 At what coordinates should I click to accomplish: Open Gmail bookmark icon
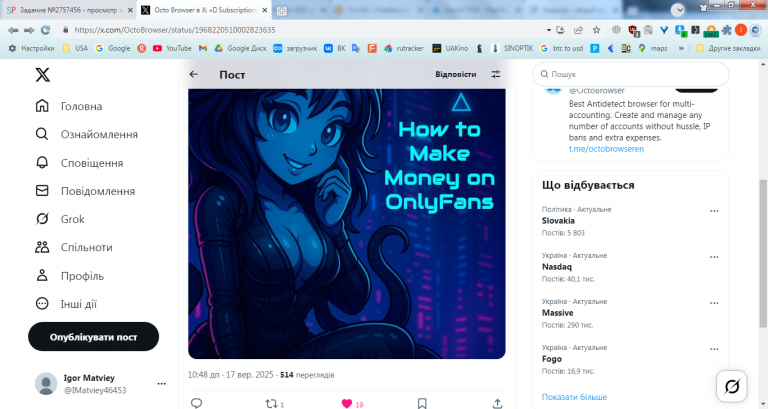tap(203, 48)
